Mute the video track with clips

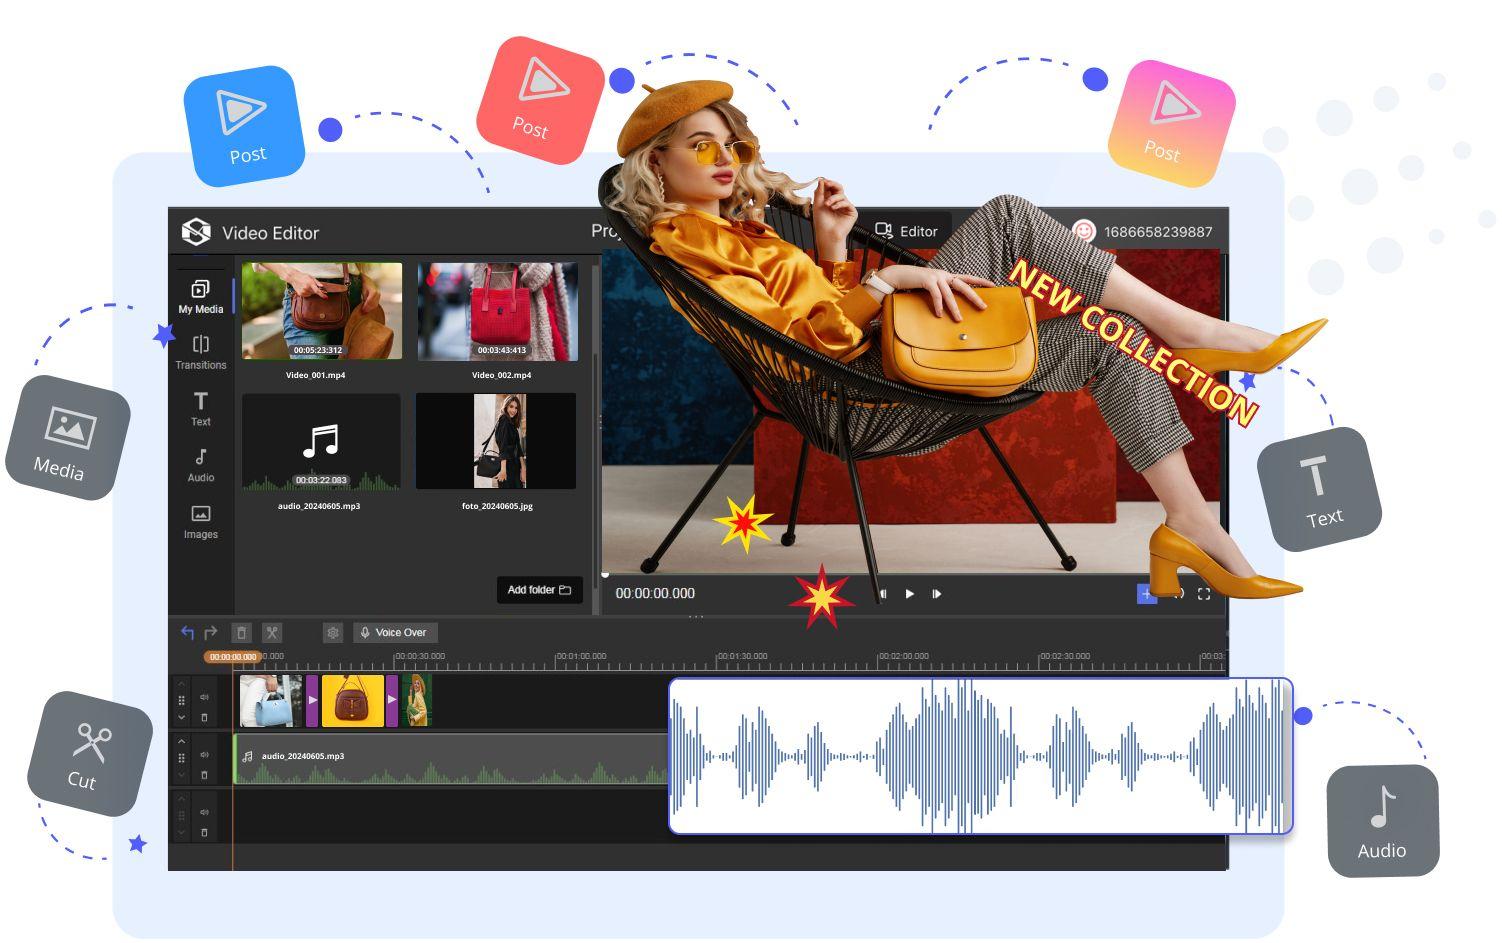pyautogui.click(x=204, y=697)
